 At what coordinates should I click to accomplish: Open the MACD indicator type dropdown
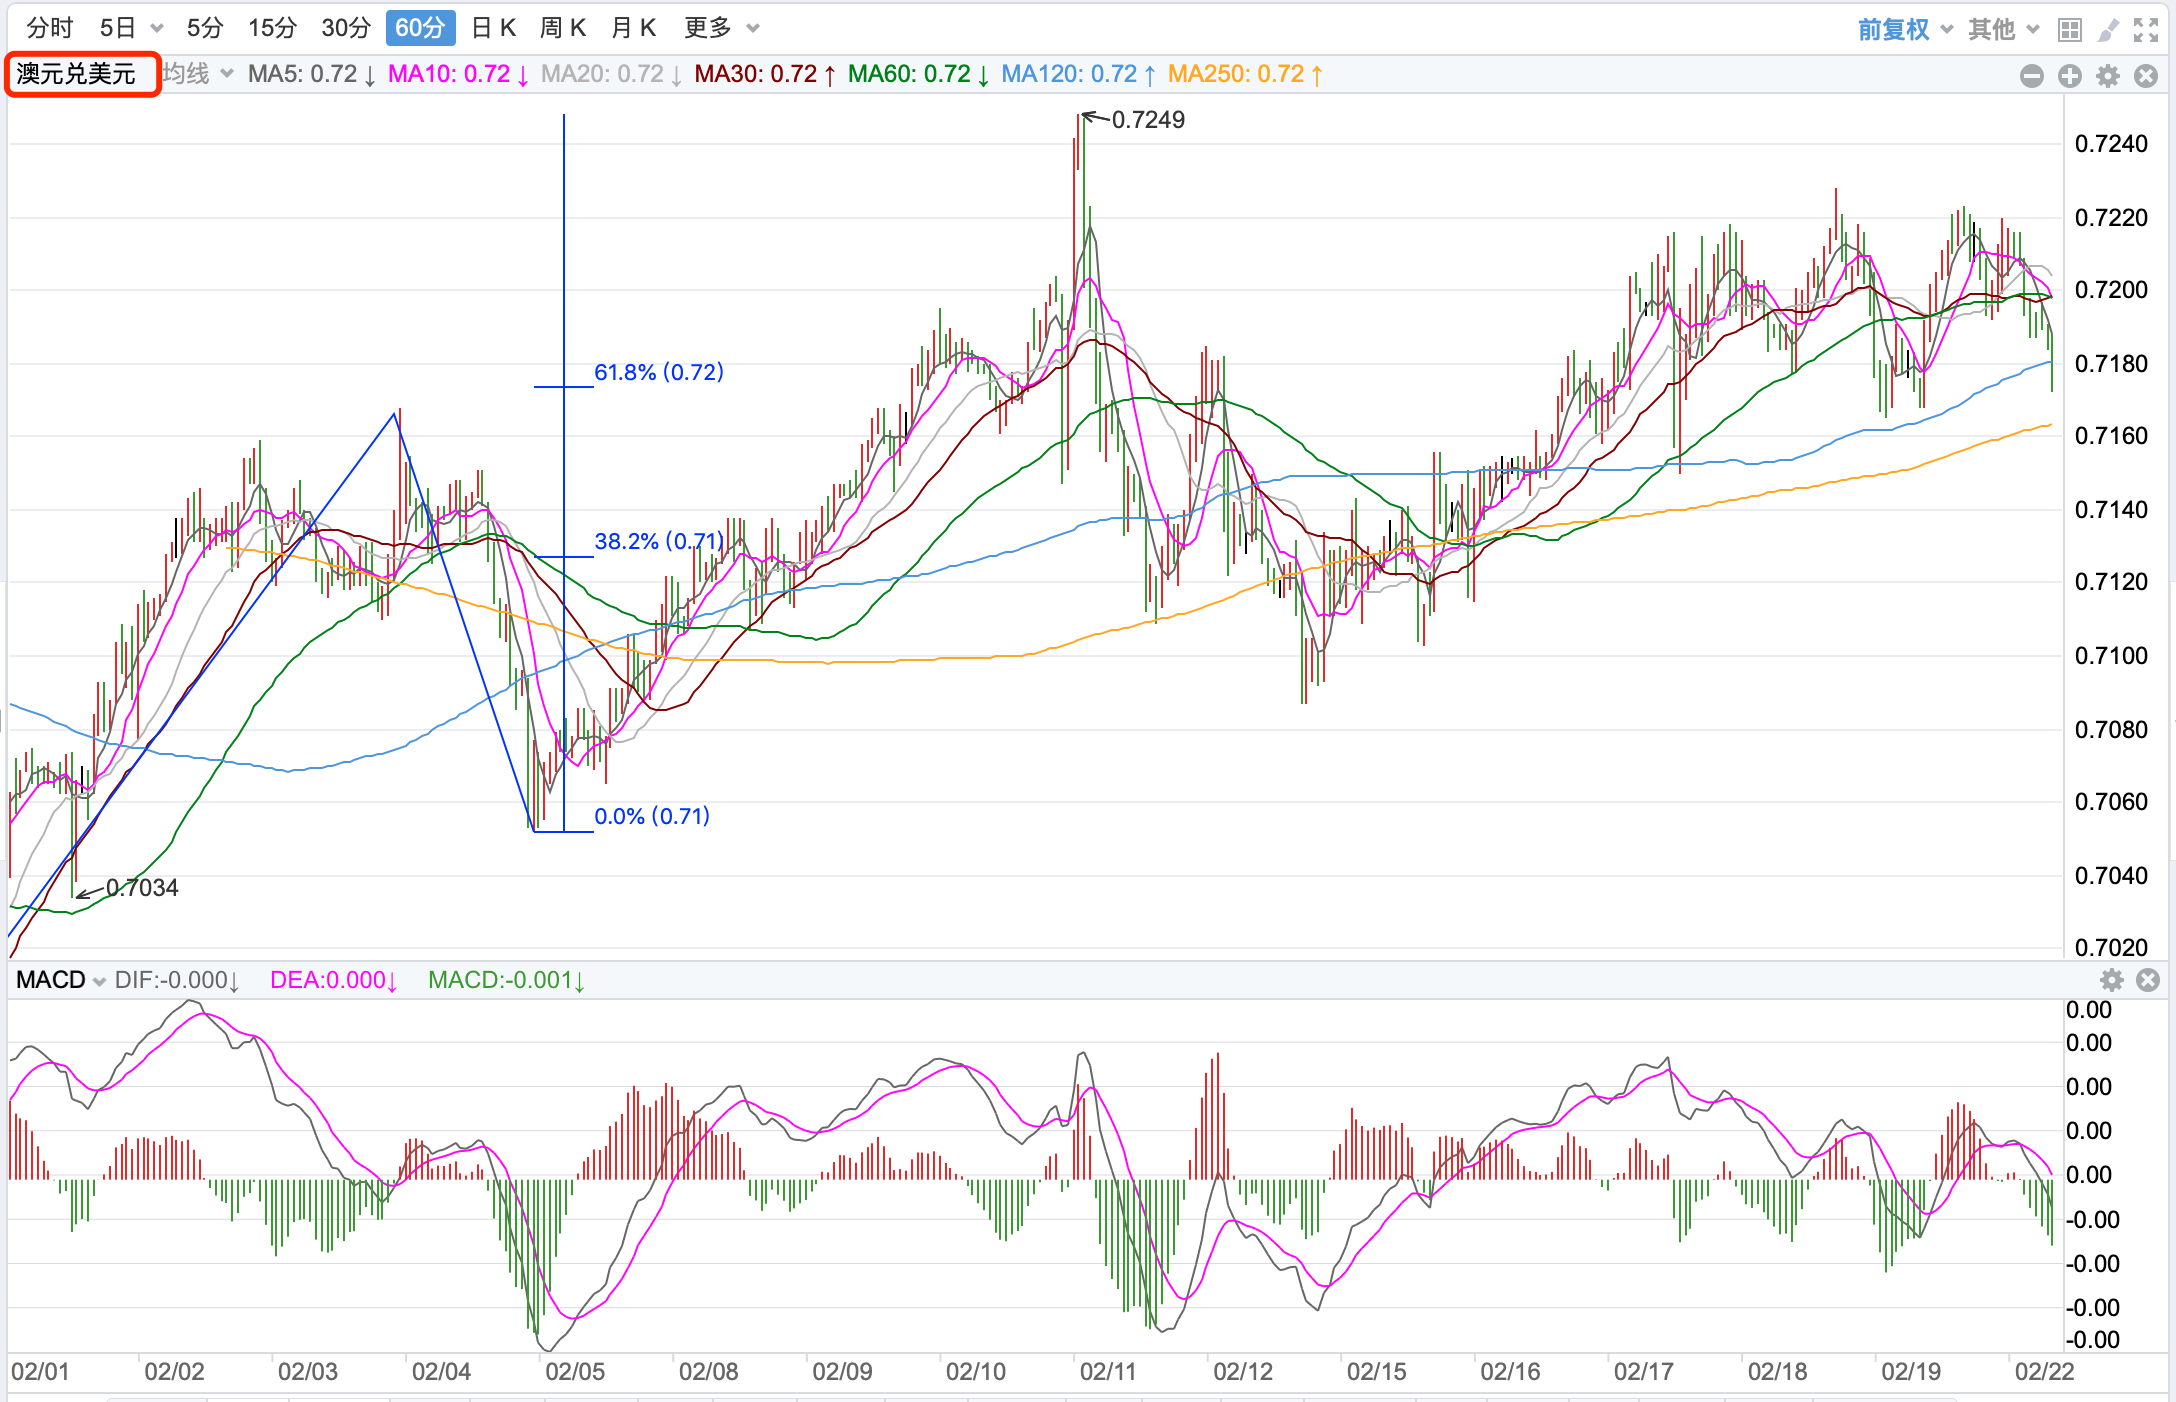pyautogui.click(x=60, y=980)
